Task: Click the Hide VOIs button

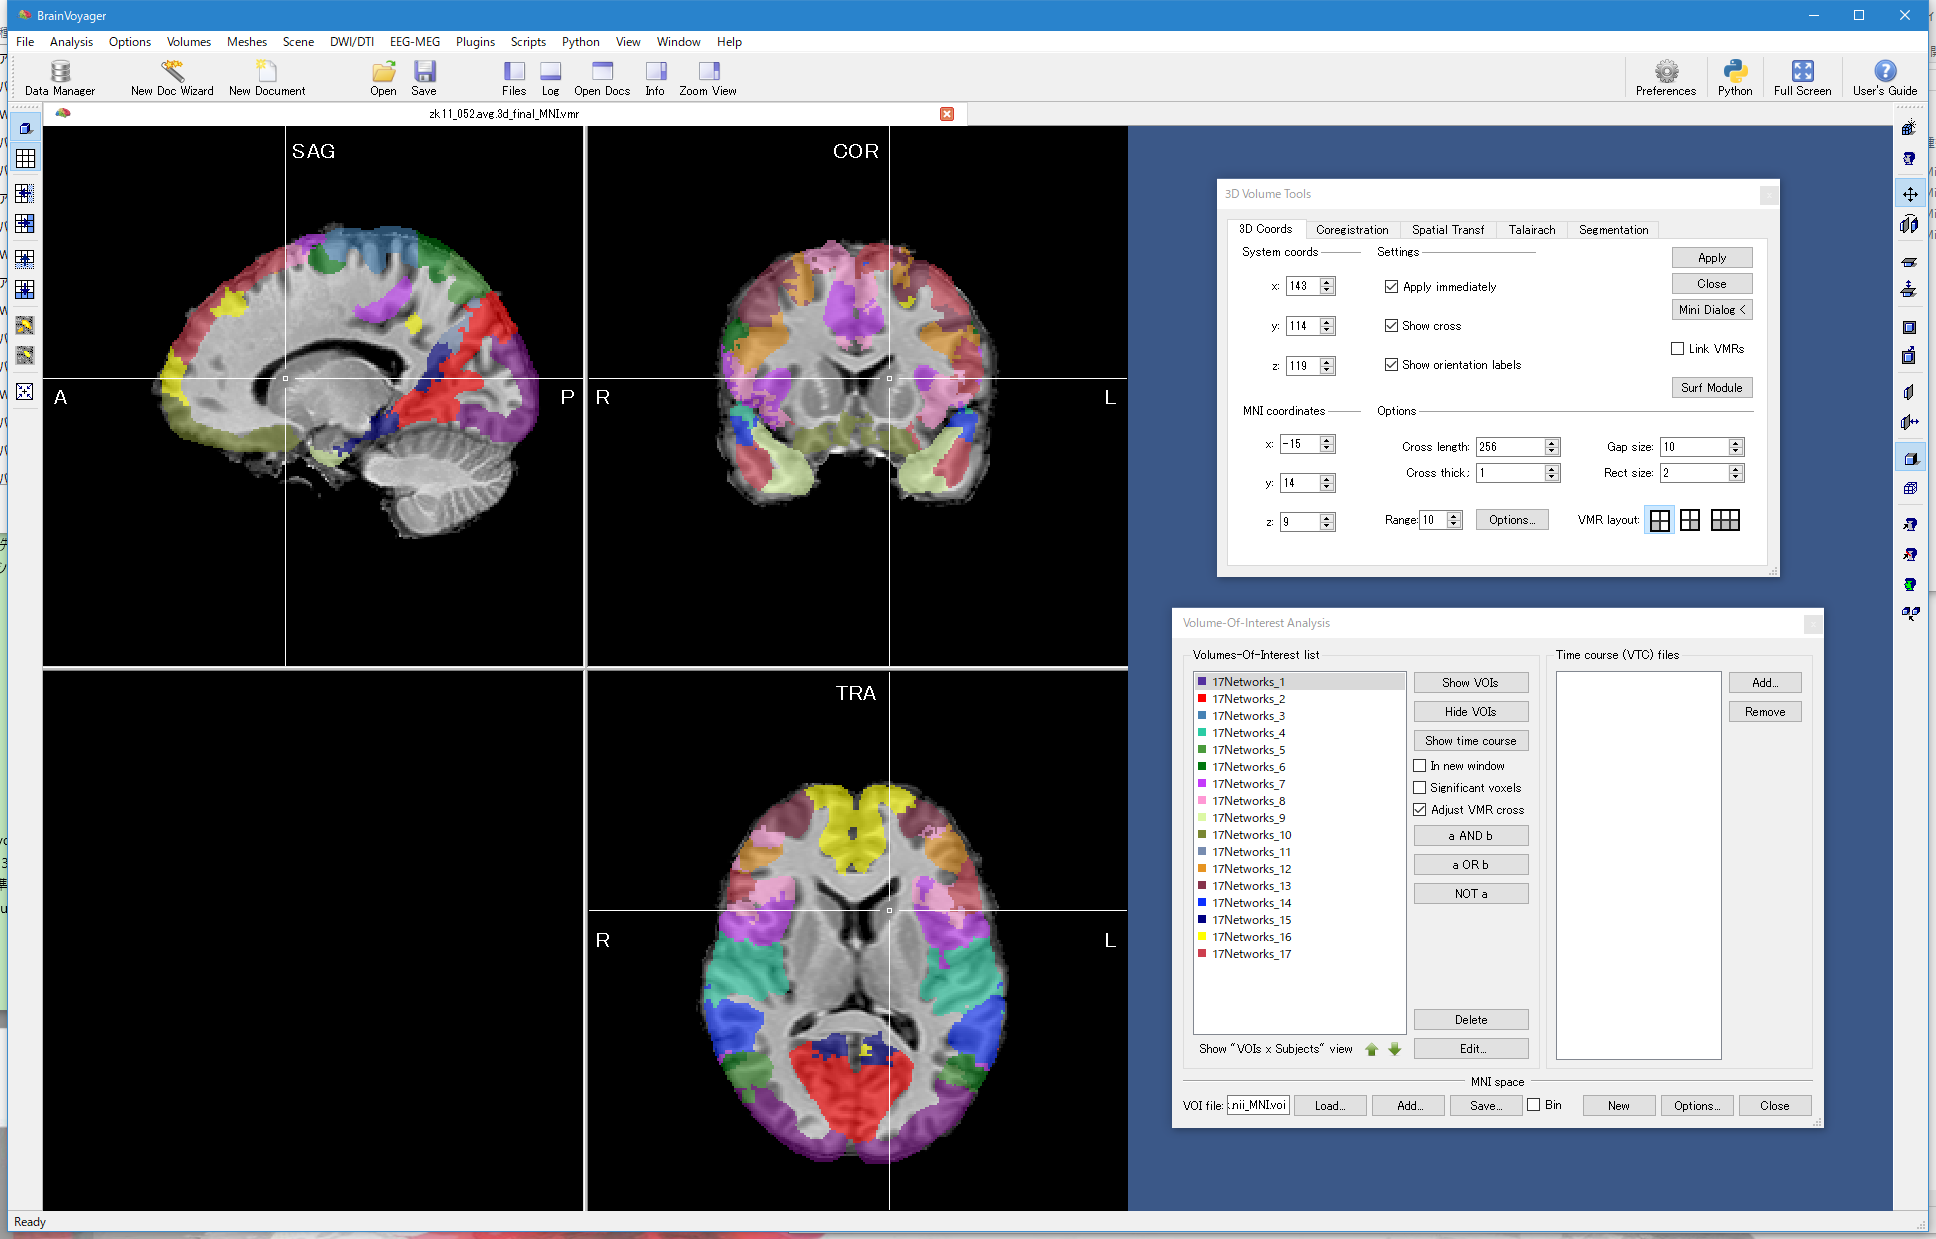Action: coord(1471,712)
